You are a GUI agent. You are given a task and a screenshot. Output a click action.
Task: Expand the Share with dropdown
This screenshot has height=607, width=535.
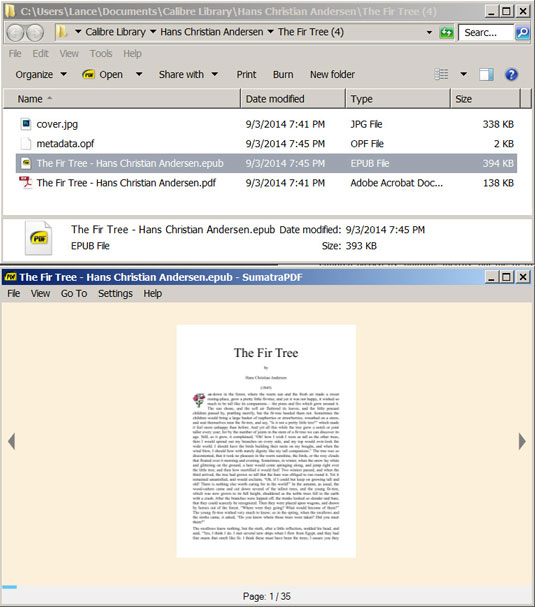pos(214,74)
